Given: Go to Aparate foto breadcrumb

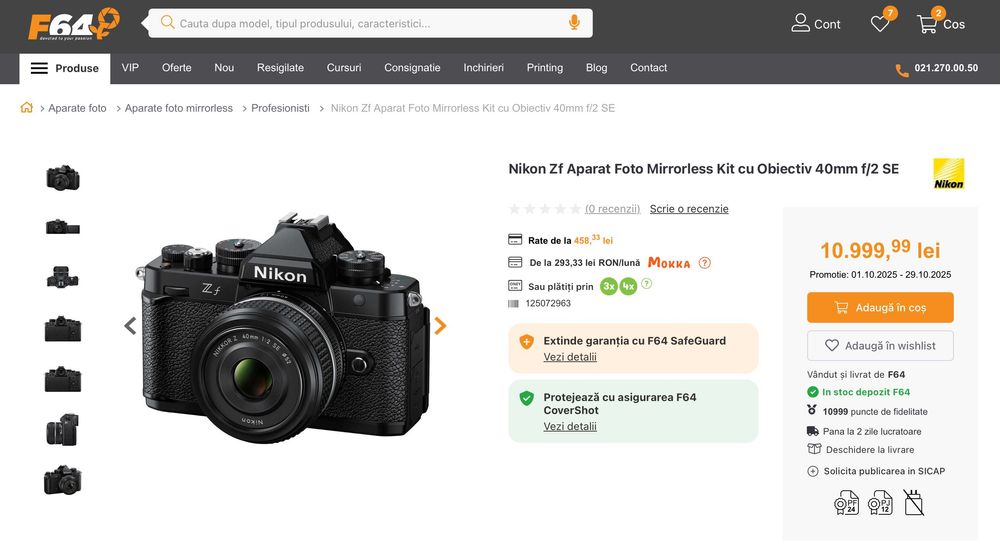Looking at the screenshot, I should coord(77,108).
